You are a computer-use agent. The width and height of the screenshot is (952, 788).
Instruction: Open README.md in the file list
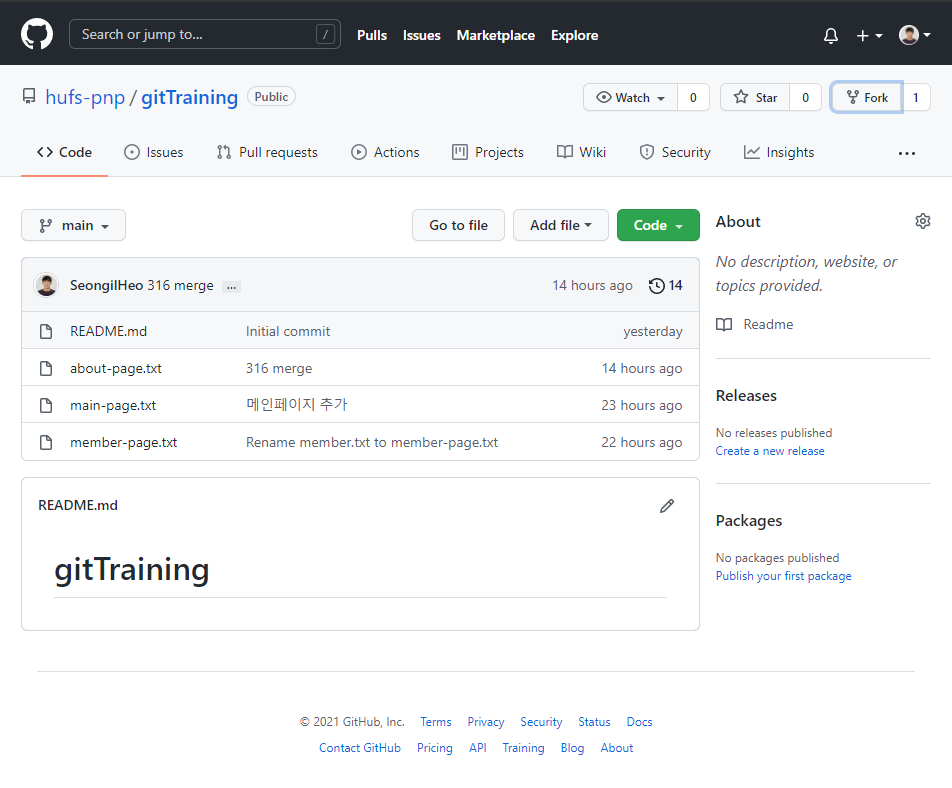pos(108,331)
